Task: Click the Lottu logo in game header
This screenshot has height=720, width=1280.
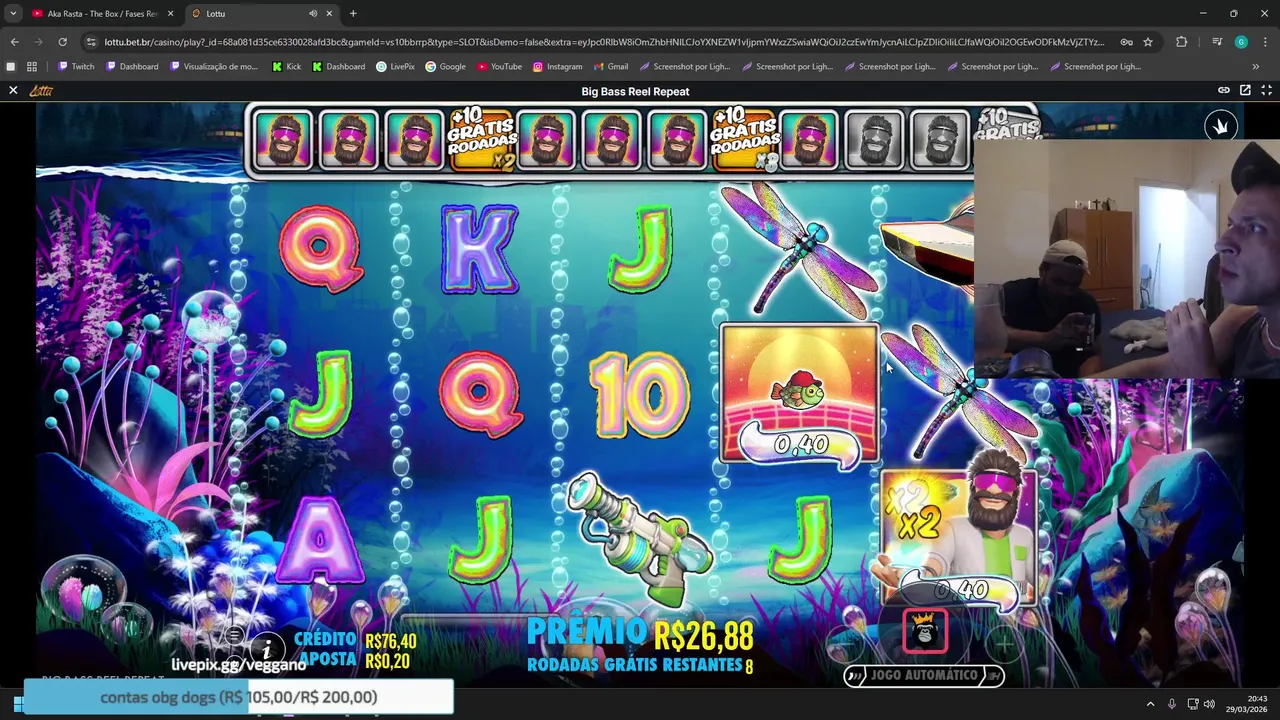Action: [41, 90]
